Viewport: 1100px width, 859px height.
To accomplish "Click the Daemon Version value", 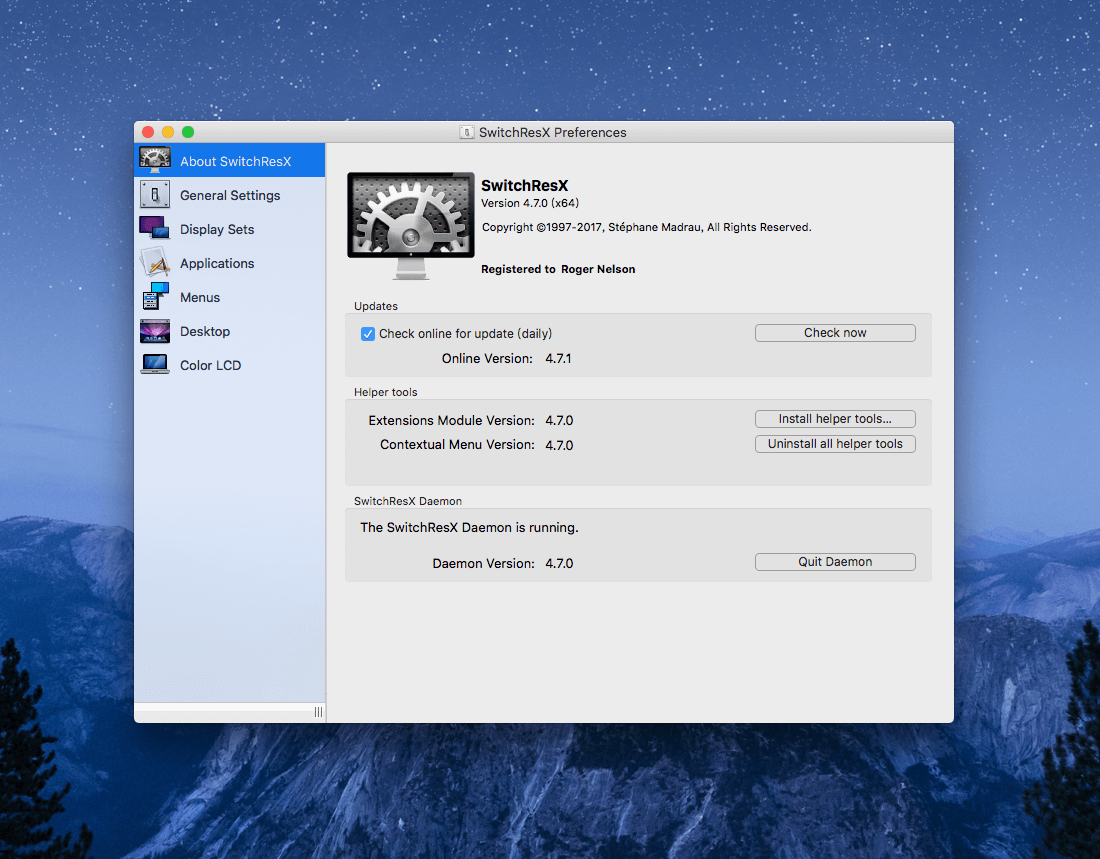I will (x=559, y=564).
